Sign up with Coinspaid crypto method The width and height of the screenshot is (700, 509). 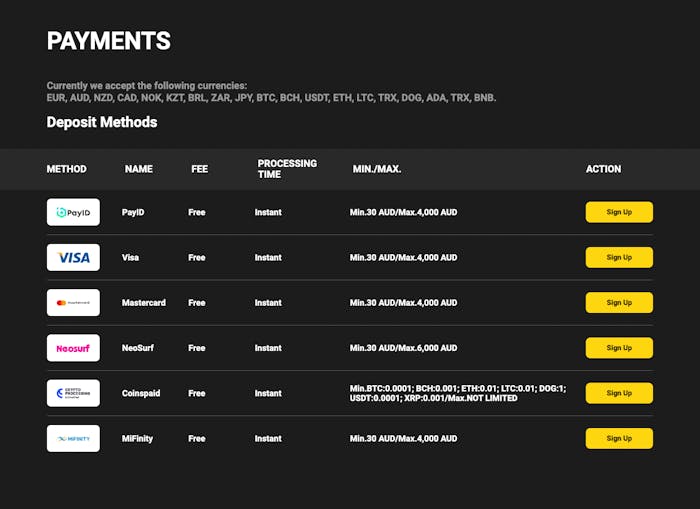619,393
